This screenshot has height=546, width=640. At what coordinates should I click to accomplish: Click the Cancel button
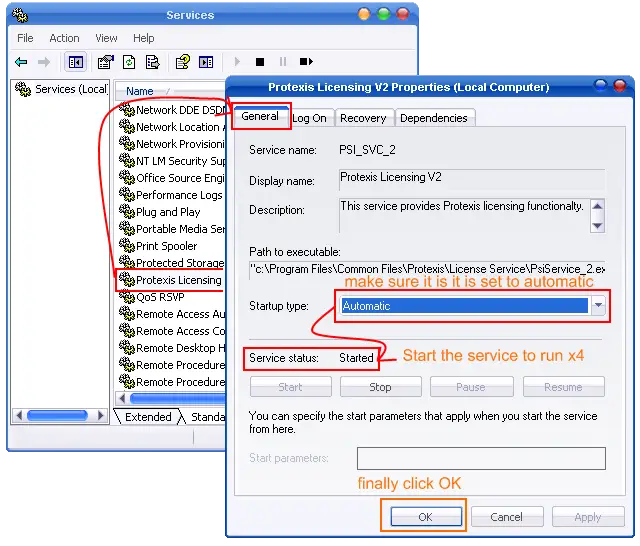click(507, 517)
